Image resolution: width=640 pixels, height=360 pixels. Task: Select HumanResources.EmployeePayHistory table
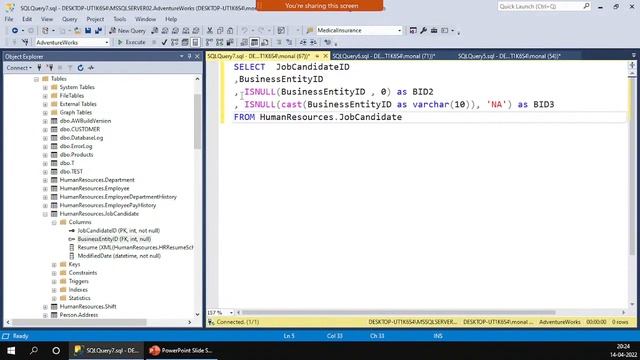[108, 205]
